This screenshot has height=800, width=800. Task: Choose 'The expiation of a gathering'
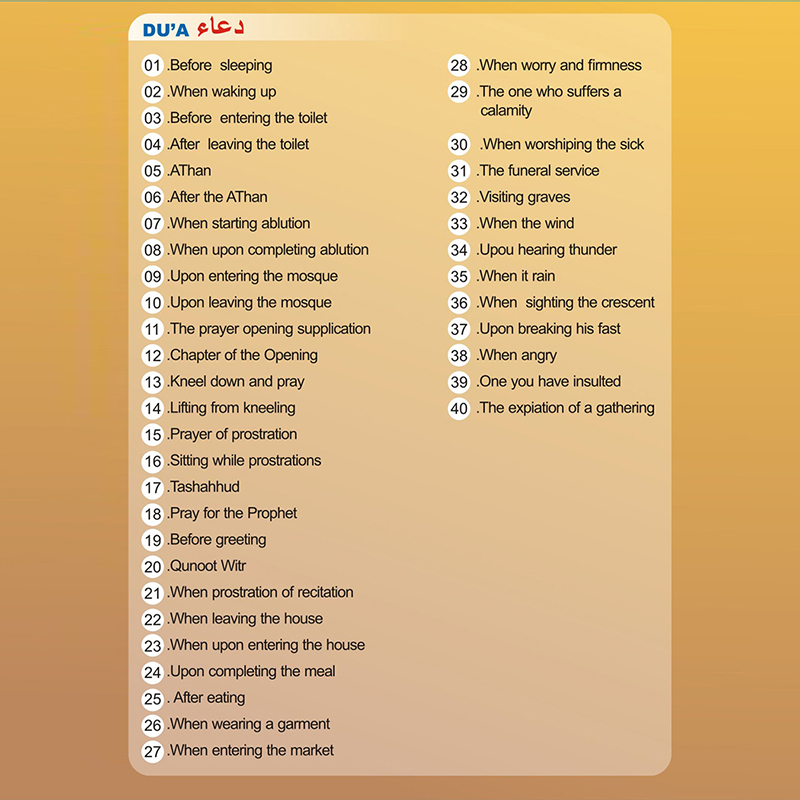pos(566,408)
